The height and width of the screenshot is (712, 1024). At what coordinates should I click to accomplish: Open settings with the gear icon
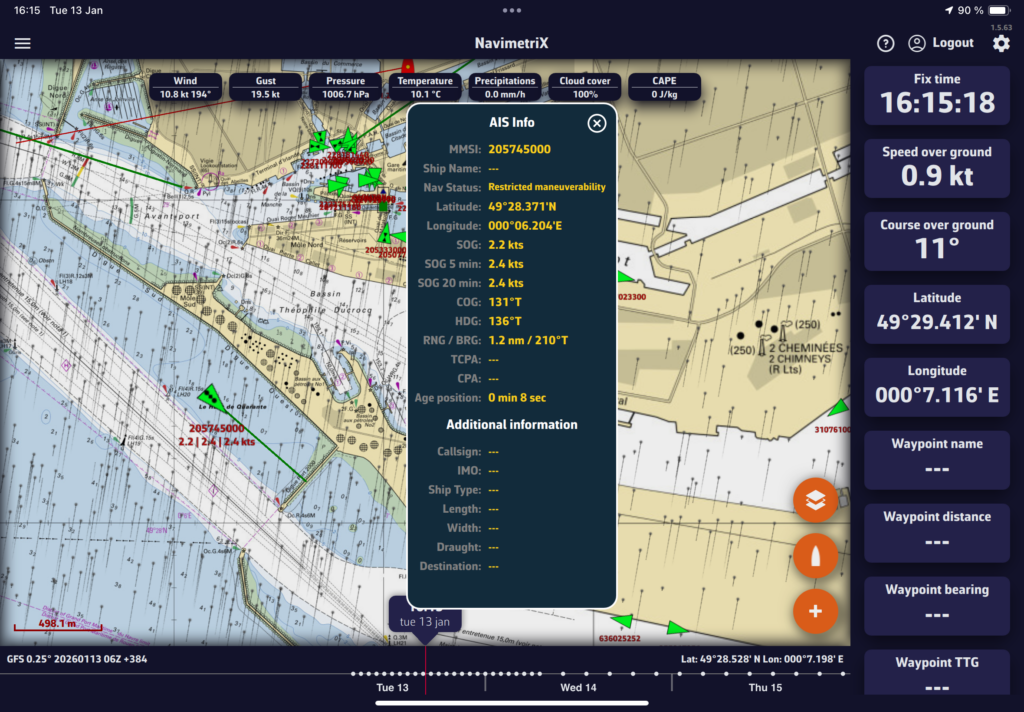pyautogui.click(x=1001, y=44)
